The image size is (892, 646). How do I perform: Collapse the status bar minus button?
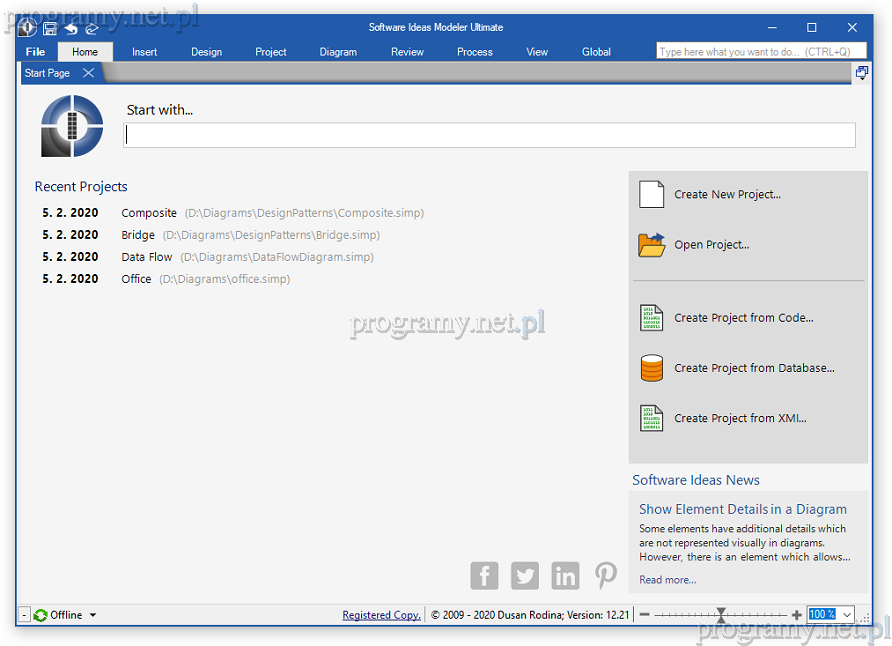(25, 615)
